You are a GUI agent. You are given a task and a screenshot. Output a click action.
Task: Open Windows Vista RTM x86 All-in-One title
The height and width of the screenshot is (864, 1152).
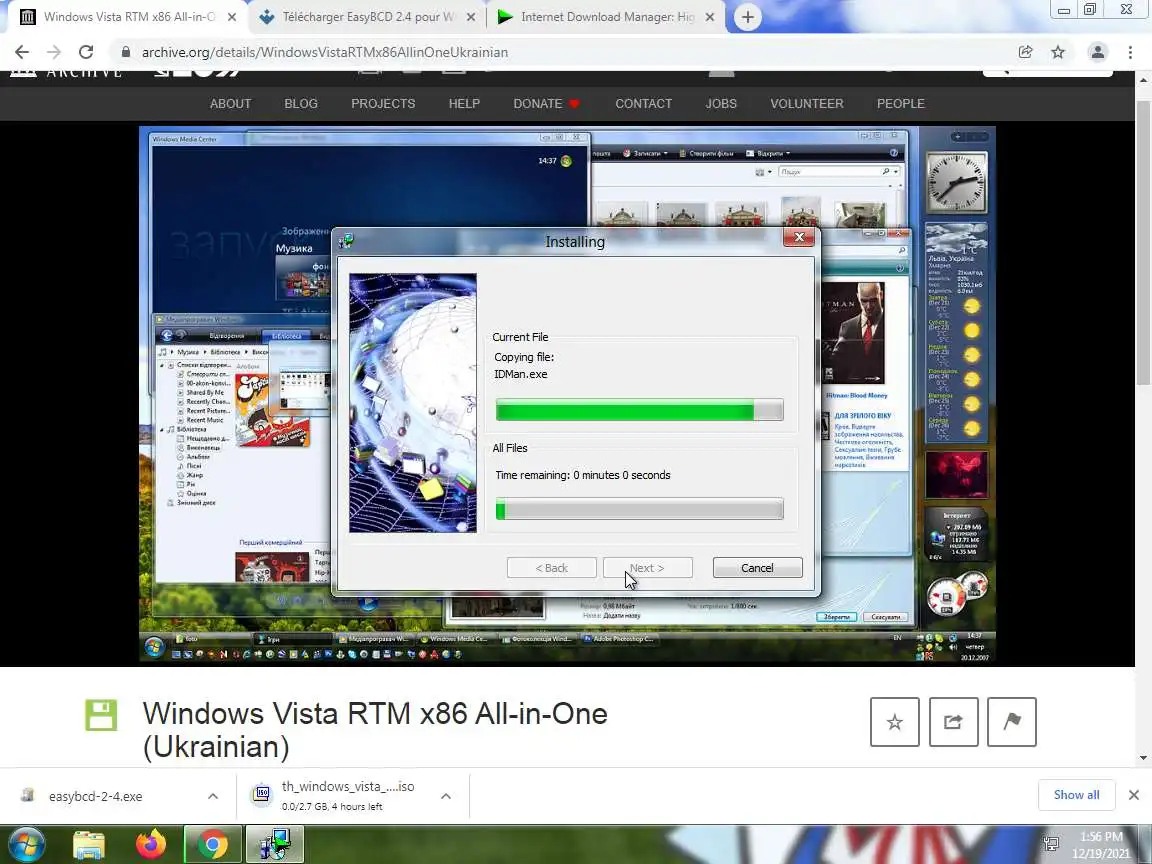(x=375, y=730)
